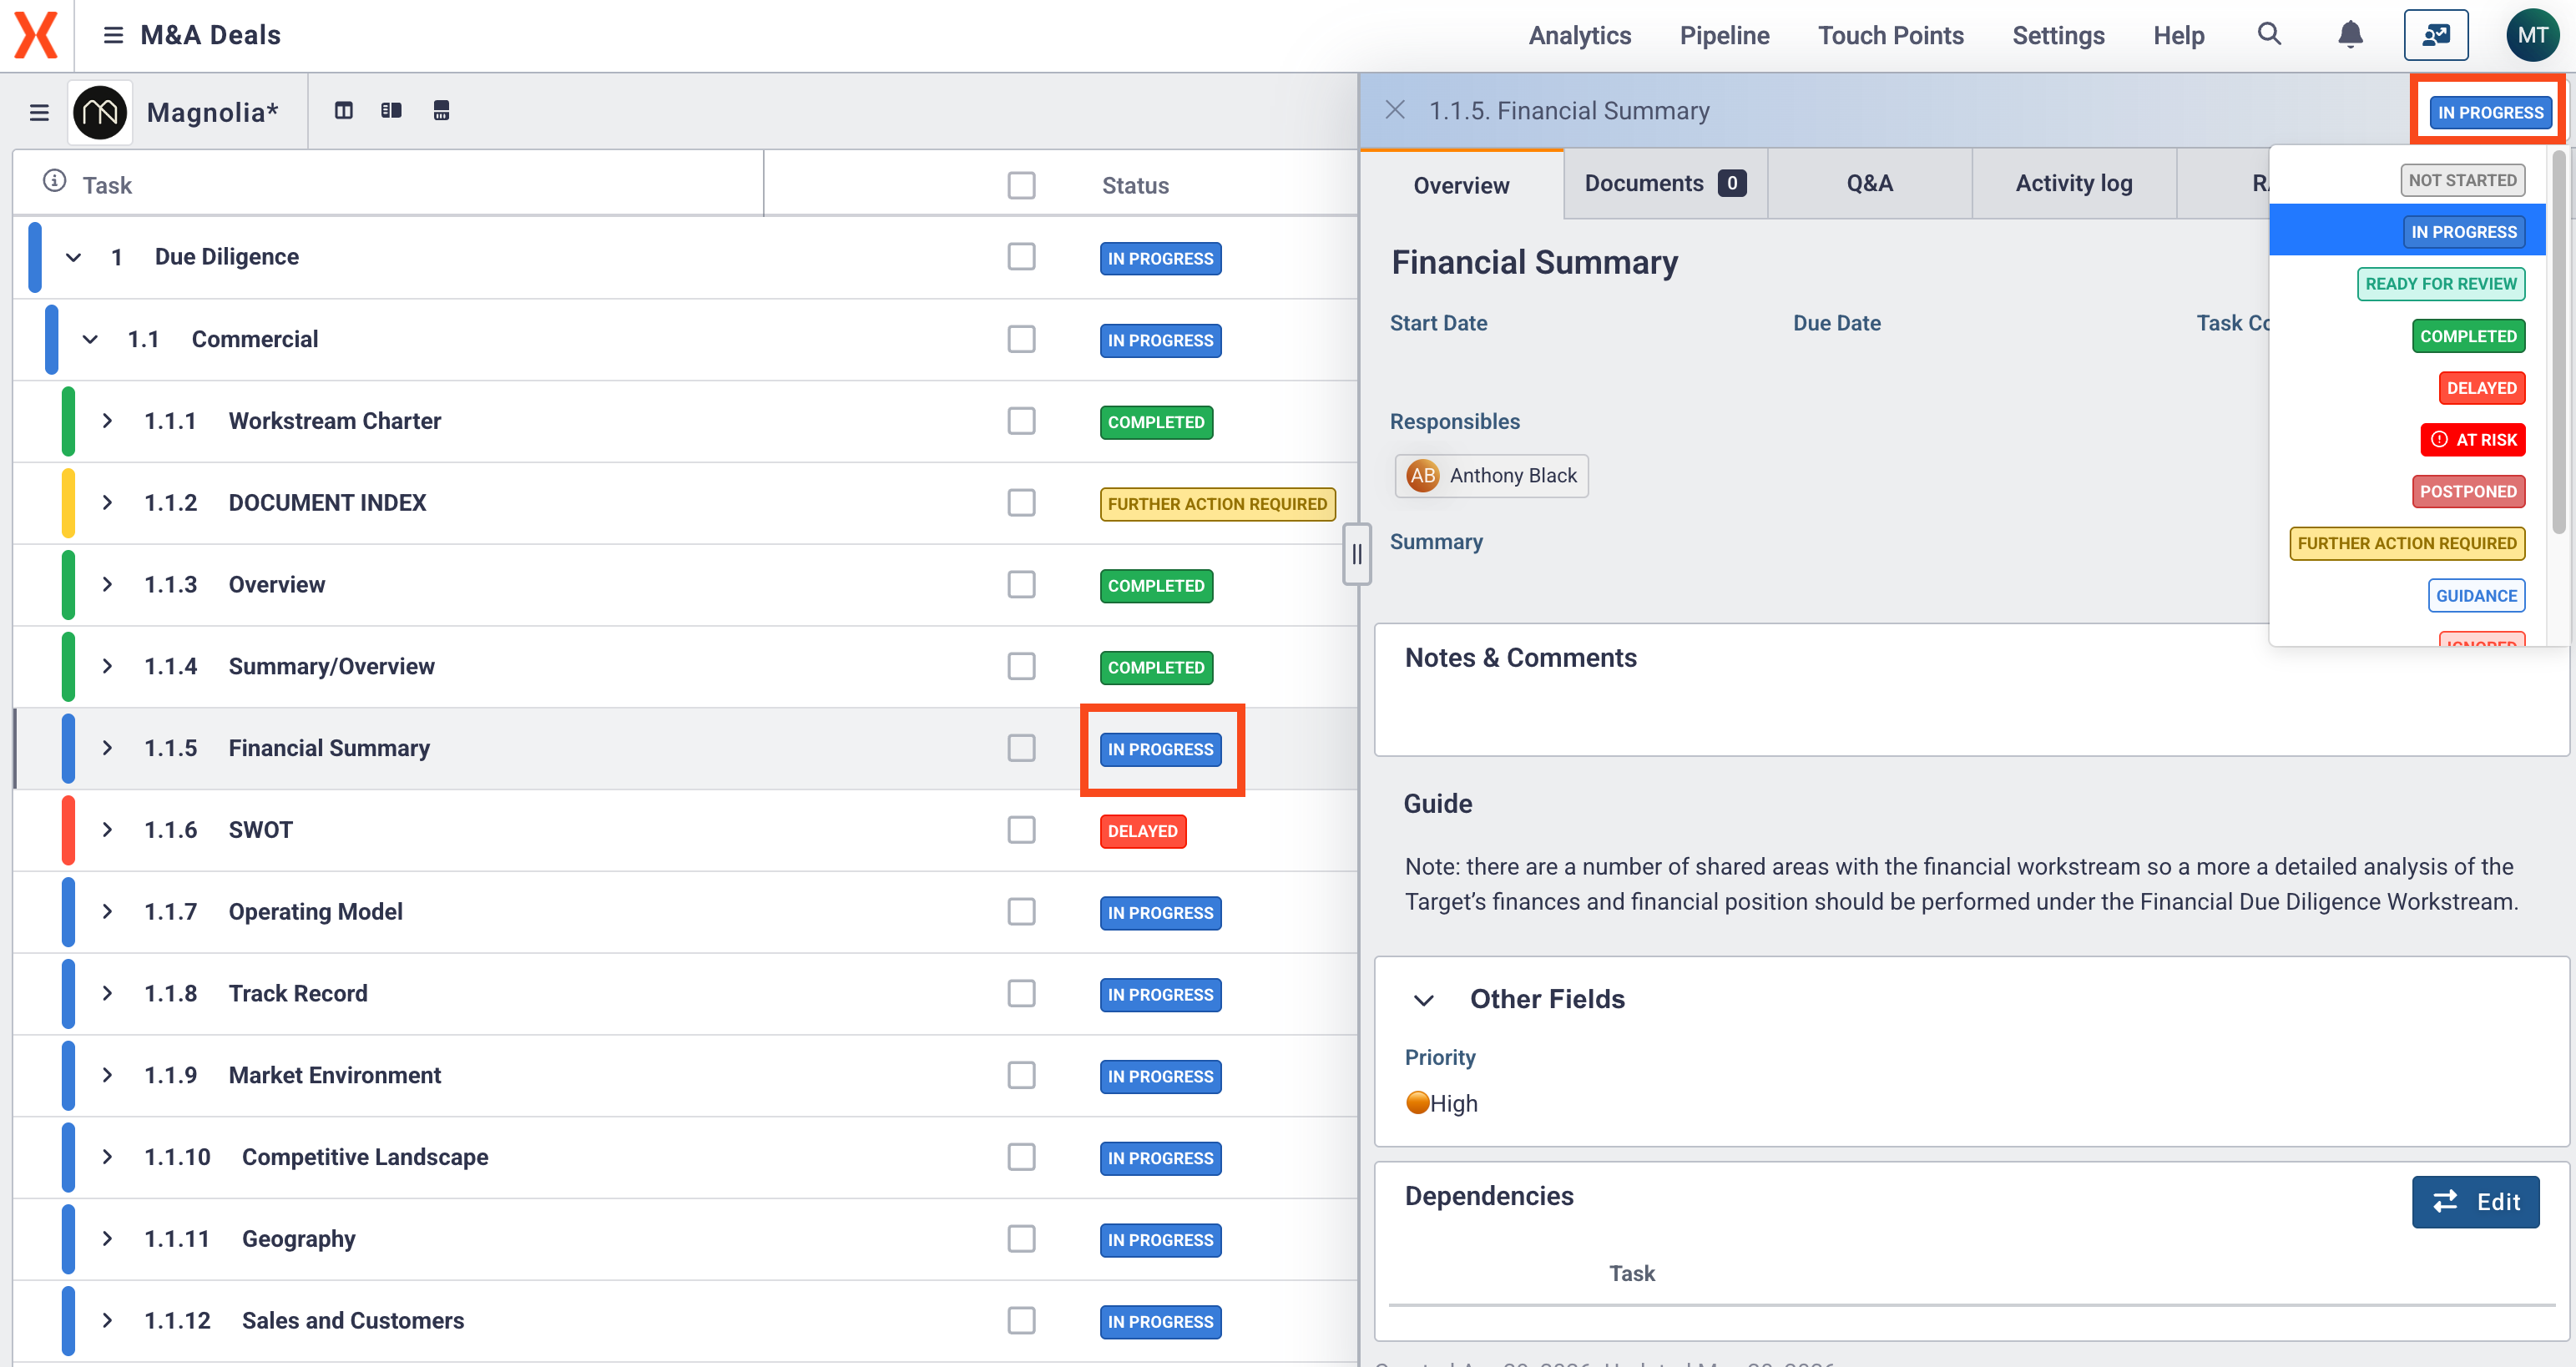Select the Overview tab
This screenshot has height=1367, width=2576.
(1461, 185)
